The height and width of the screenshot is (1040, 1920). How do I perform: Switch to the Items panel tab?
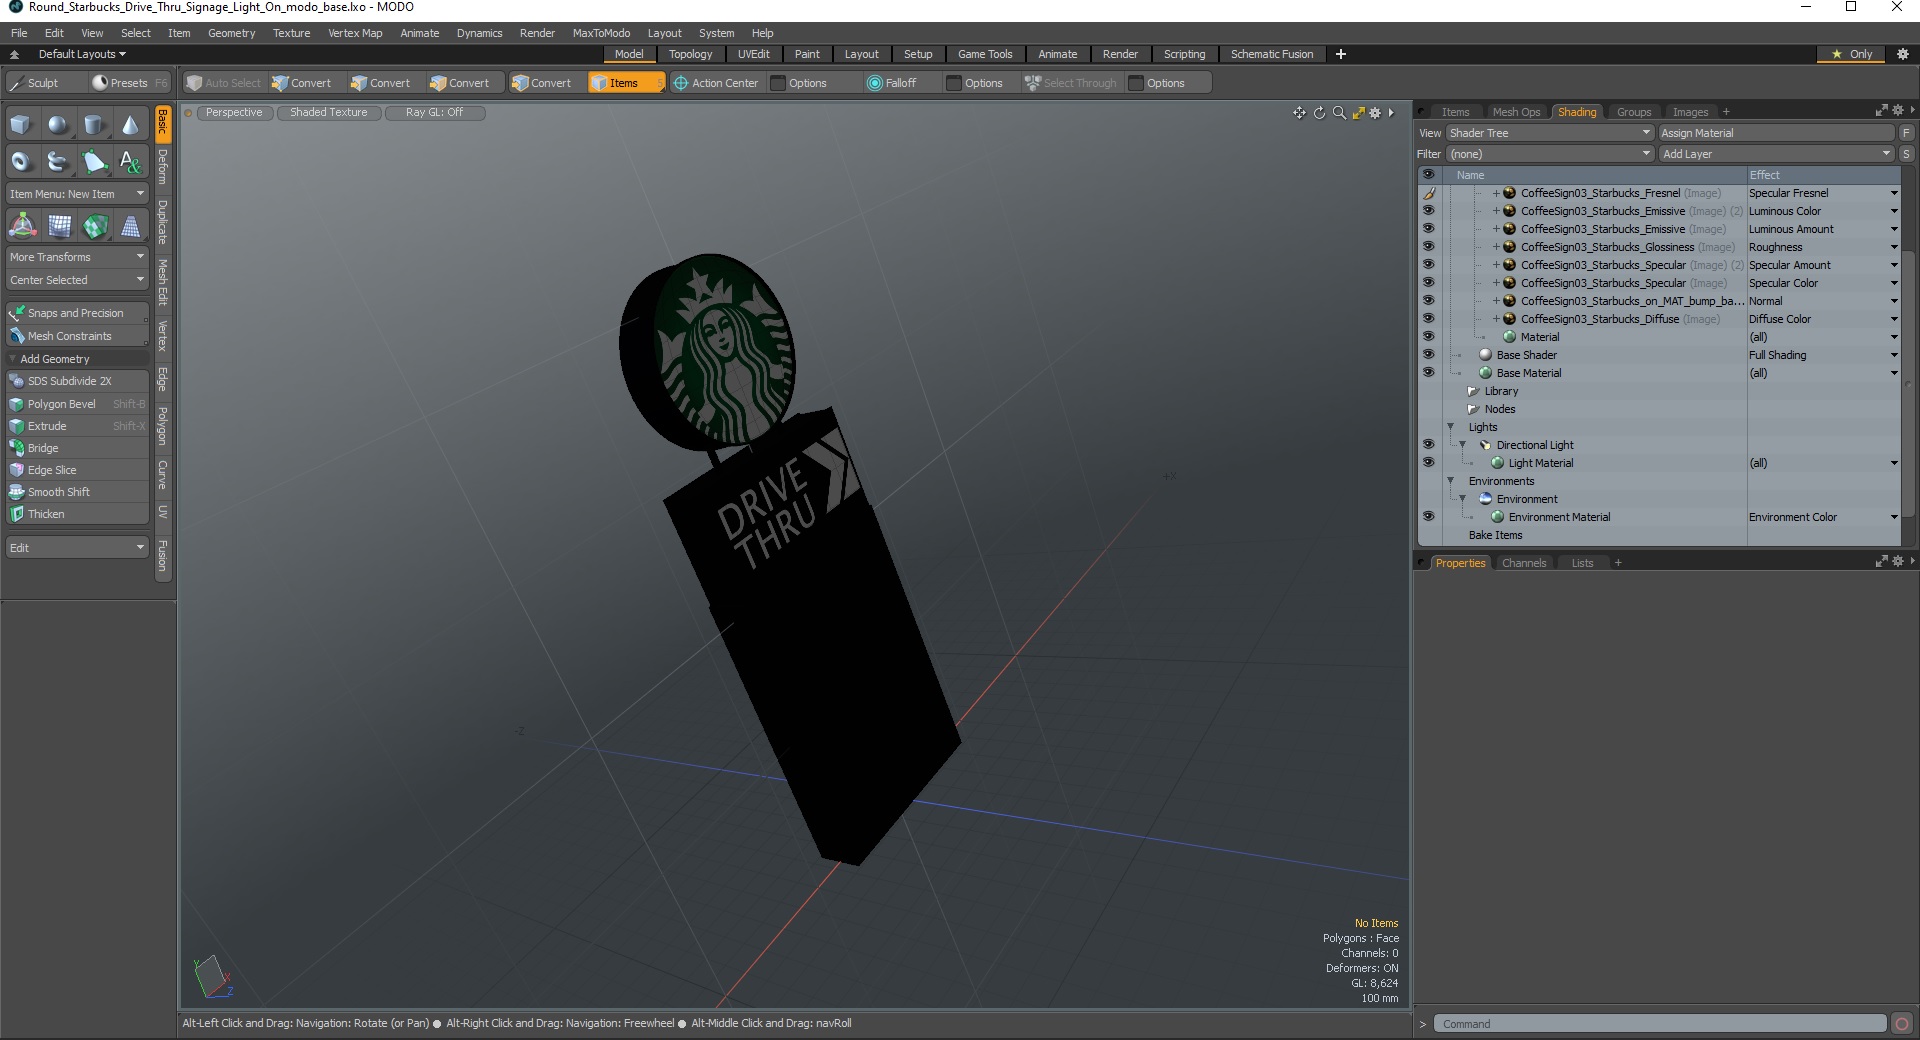[1455, 112]
